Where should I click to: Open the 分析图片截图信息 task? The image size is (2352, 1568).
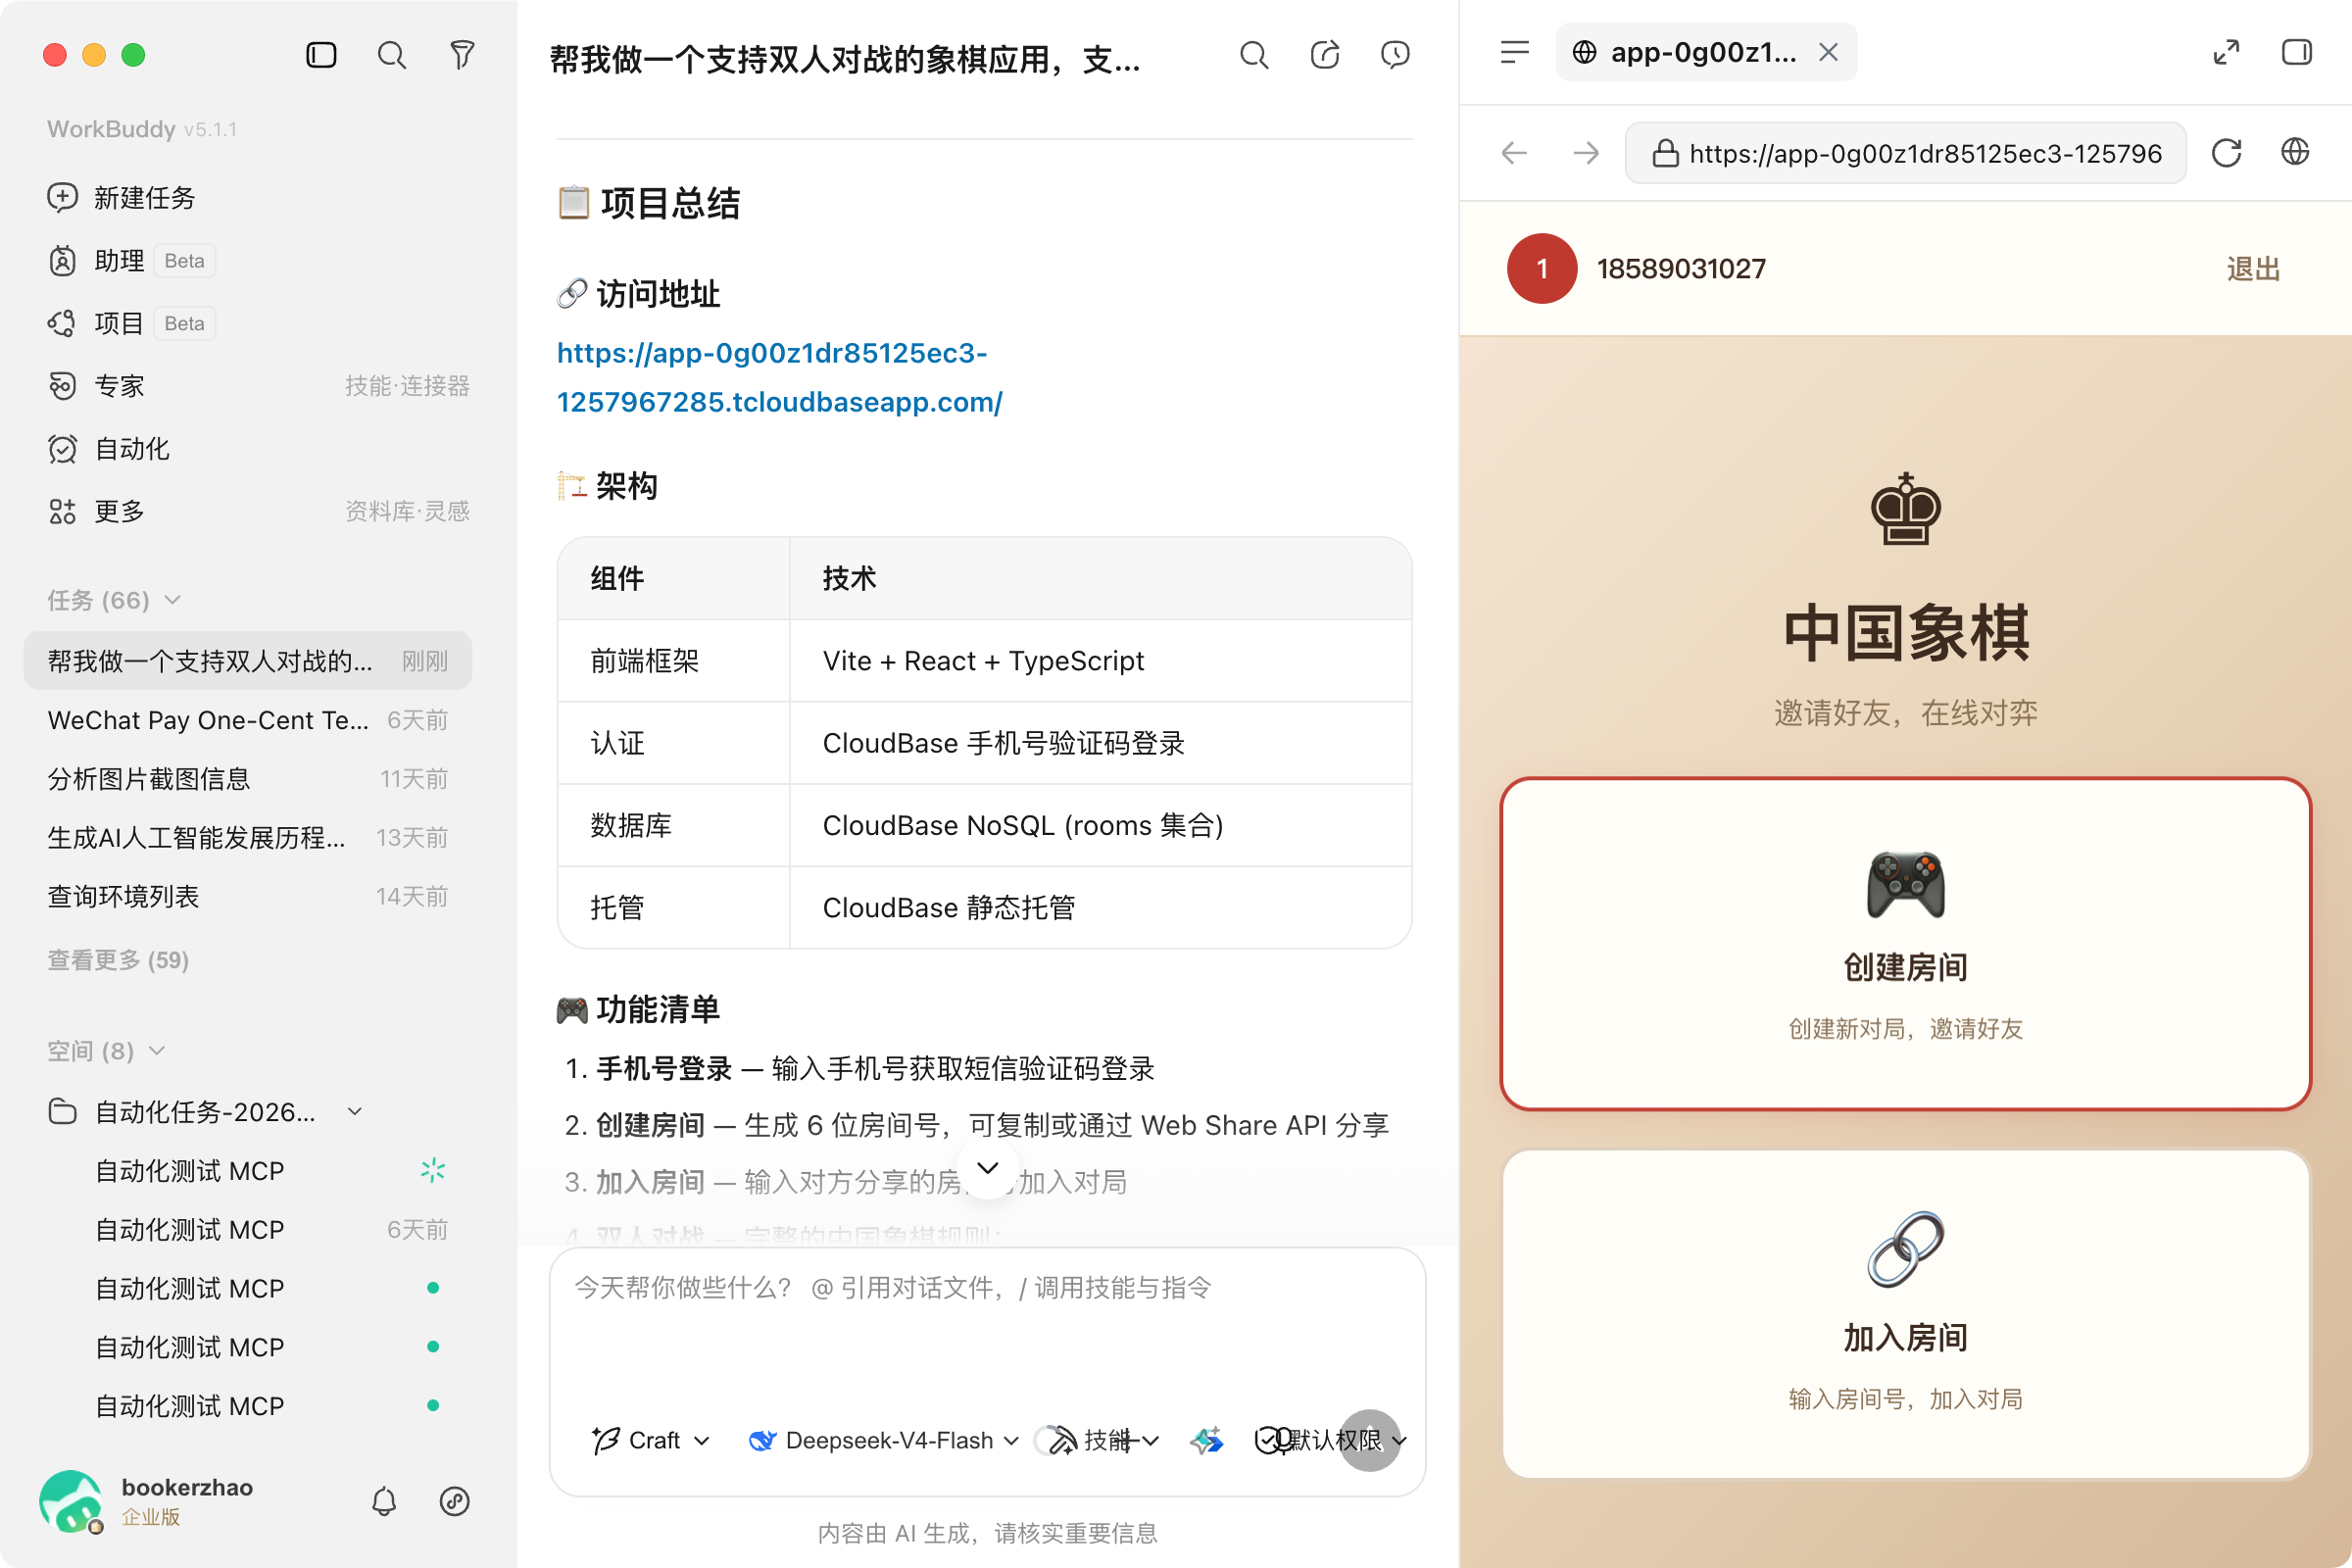[x=247, y=779]
